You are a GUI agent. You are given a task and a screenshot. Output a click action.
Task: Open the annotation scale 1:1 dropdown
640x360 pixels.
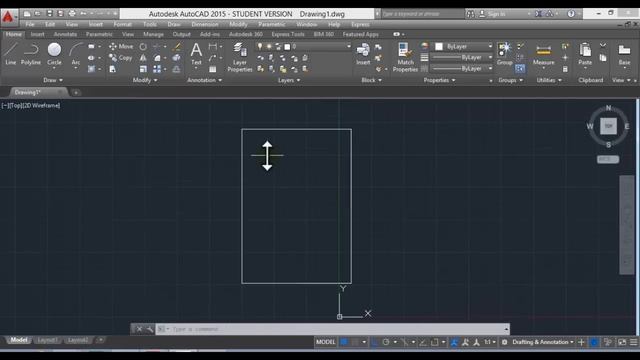490,342
